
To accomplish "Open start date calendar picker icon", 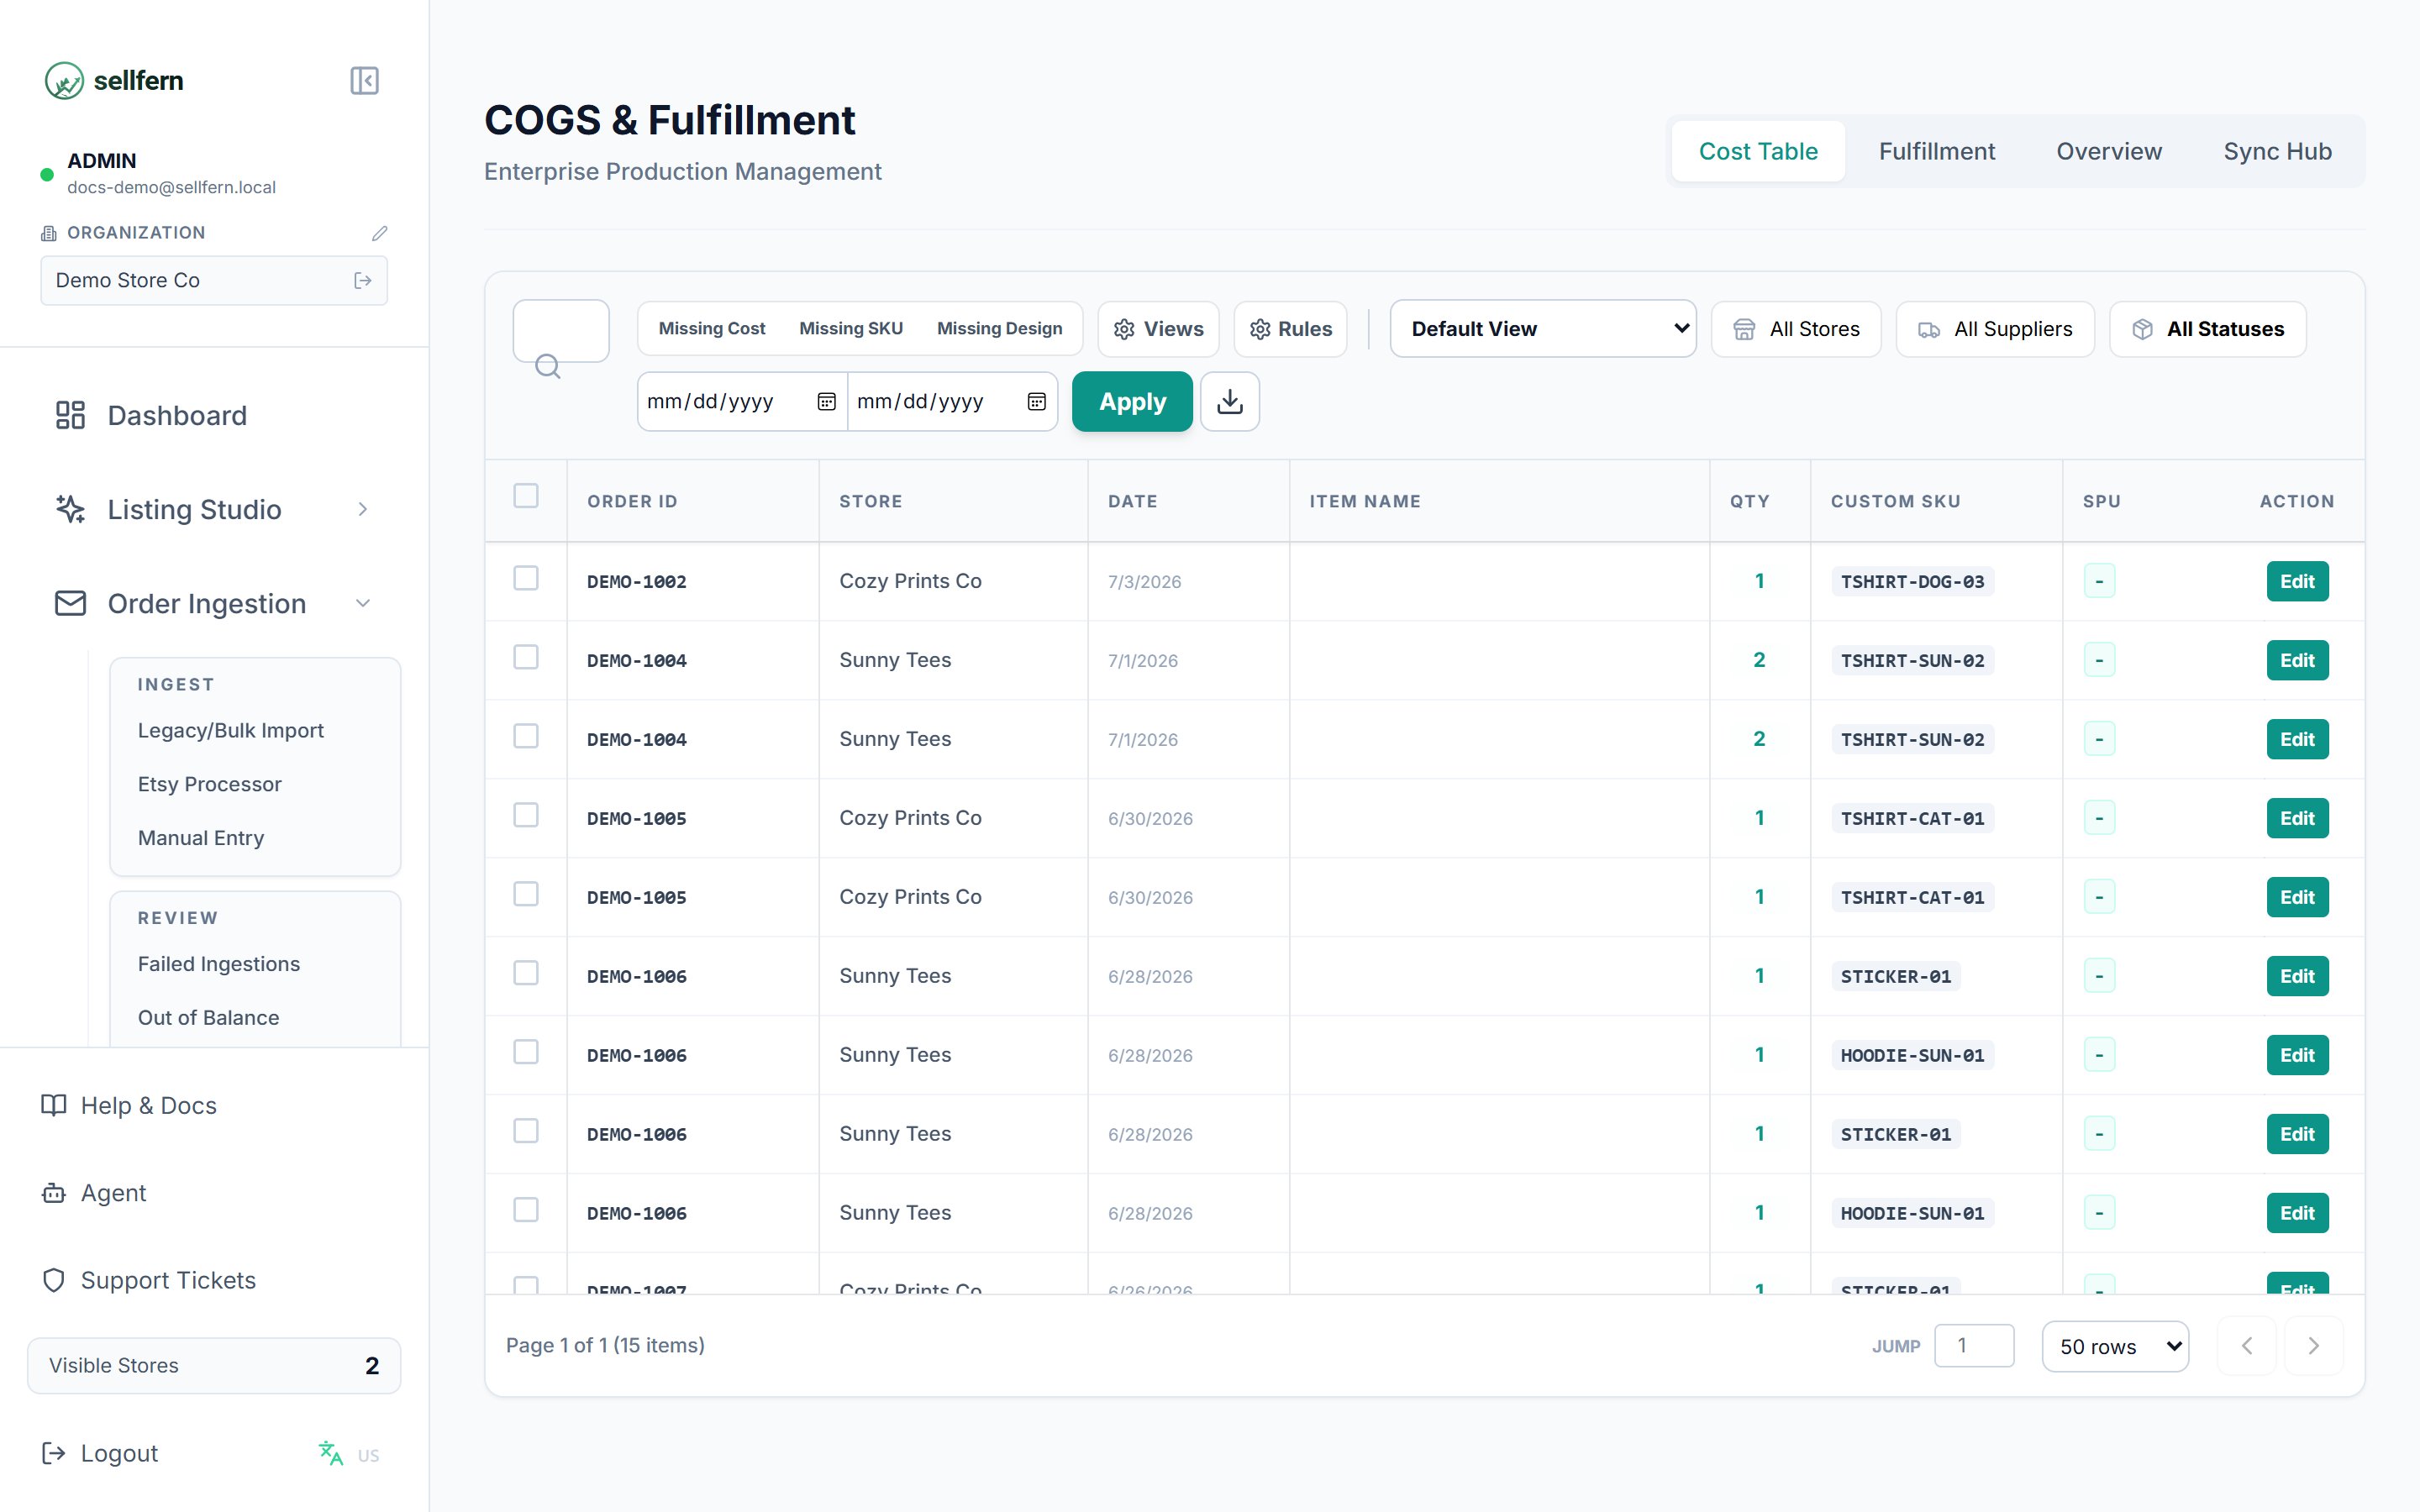I will click(x=826, y=402).
